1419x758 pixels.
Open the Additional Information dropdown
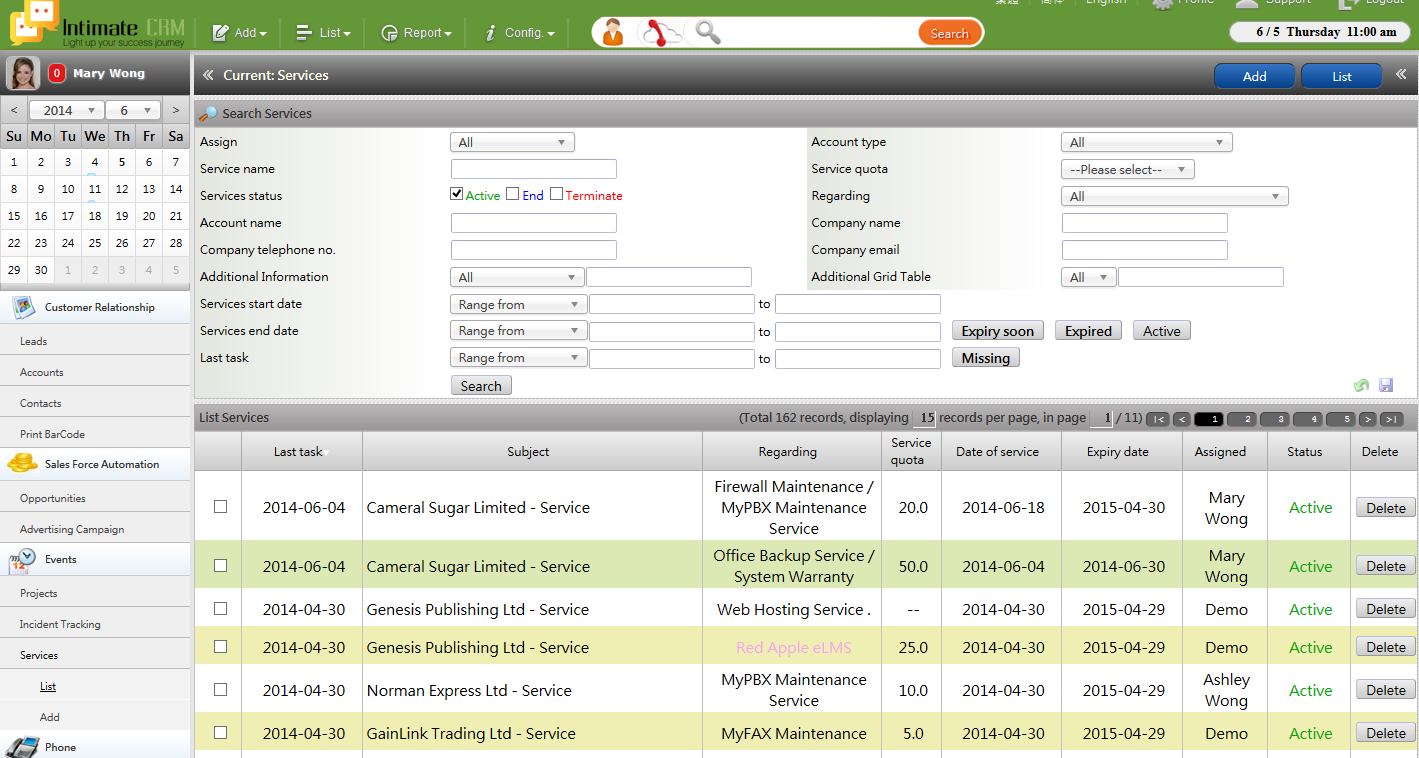pyautogui.click(x=517, y=277)
